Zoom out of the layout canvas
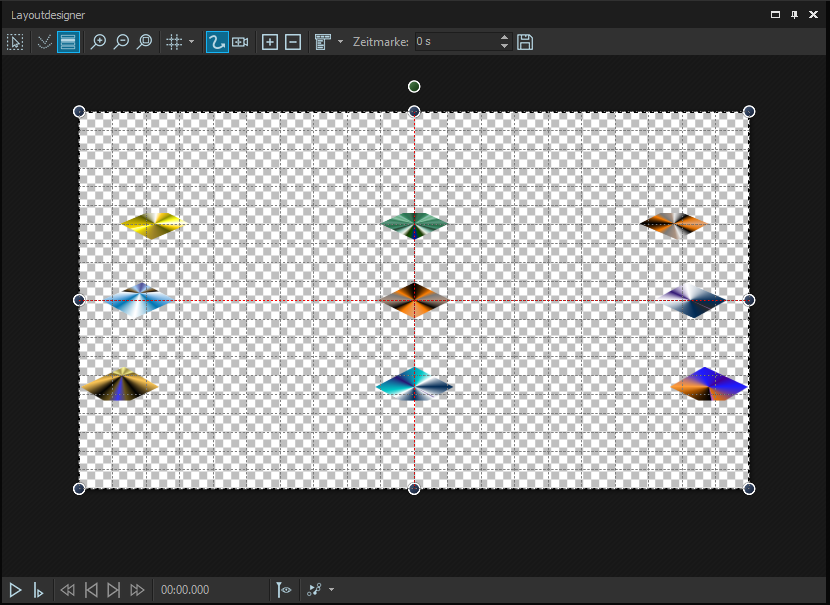830x605 pixels. pyautogui.click(x=121, y=42)
